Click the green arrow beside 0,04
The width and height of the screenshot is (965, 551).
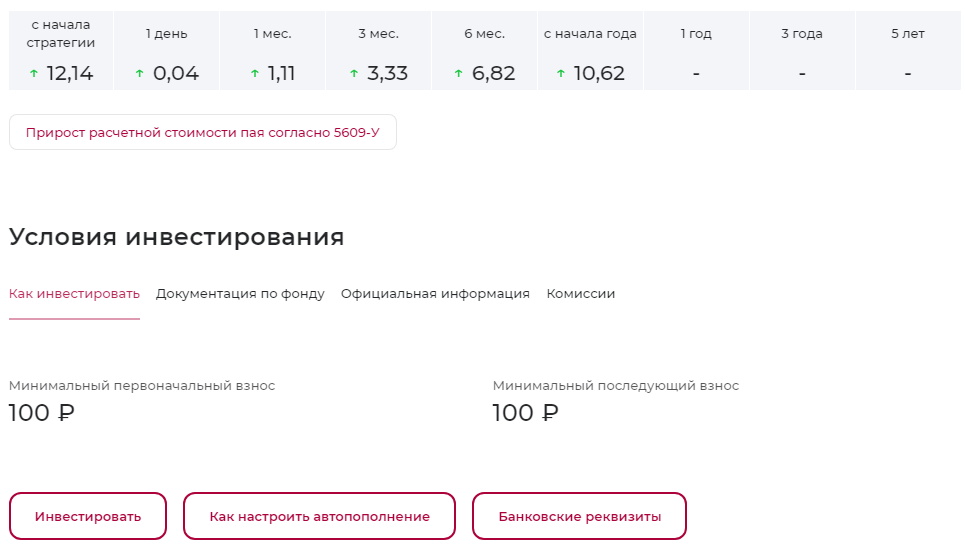(140, 73)
